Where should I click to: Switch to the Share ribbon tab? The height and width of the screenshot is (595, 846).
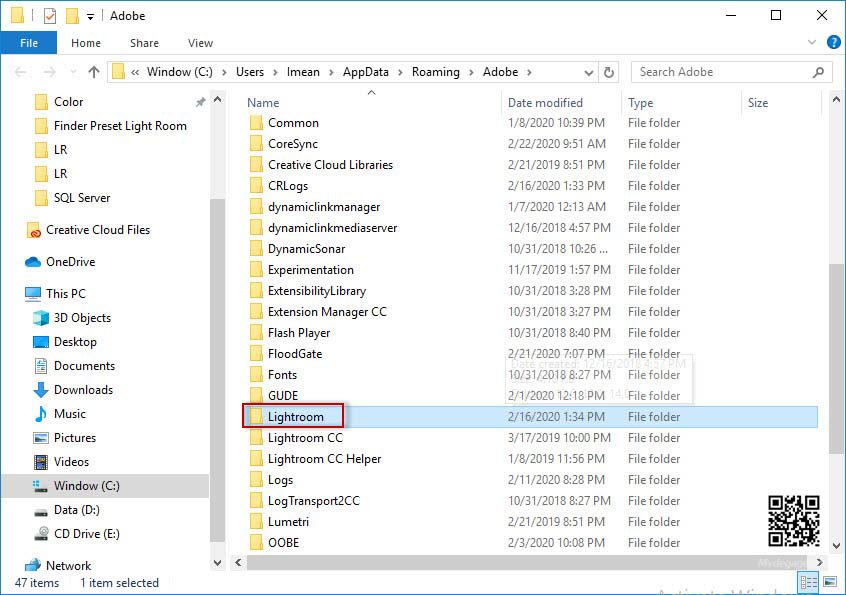coord(144,43)
